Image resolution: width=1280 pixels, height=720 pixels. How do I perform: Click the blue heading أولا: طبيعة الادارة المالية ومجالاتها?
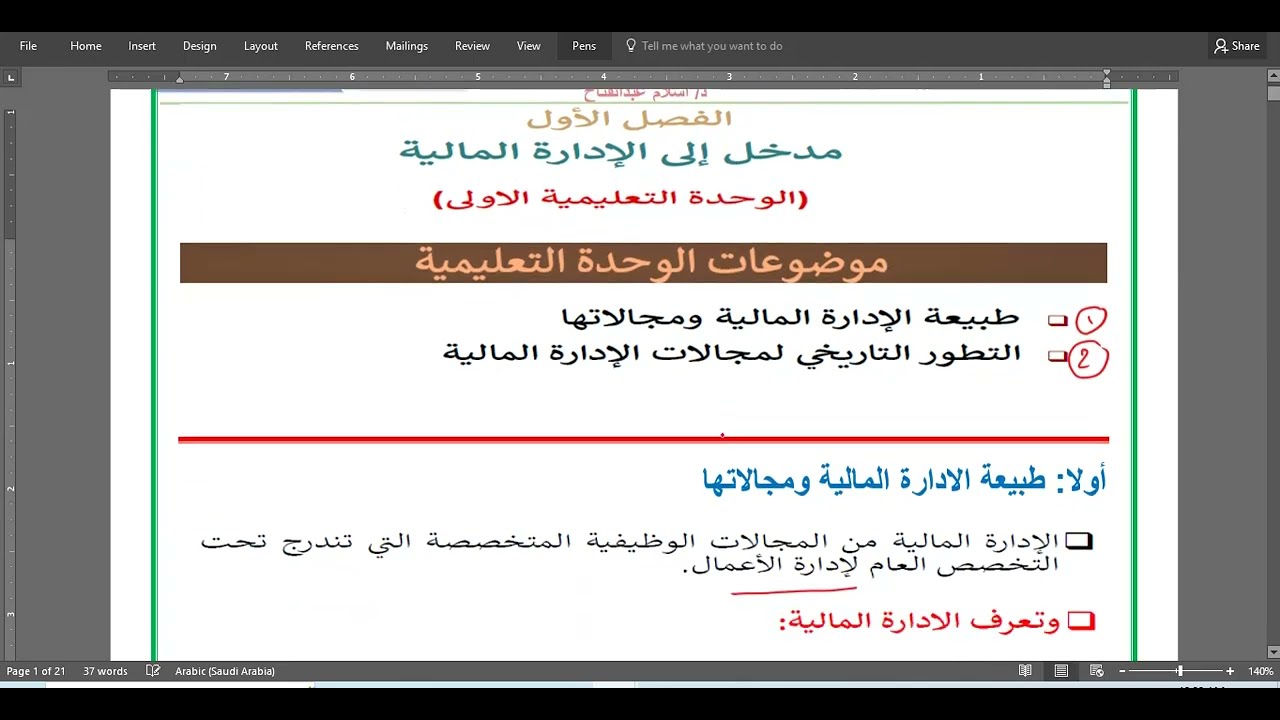coord(905,480)
